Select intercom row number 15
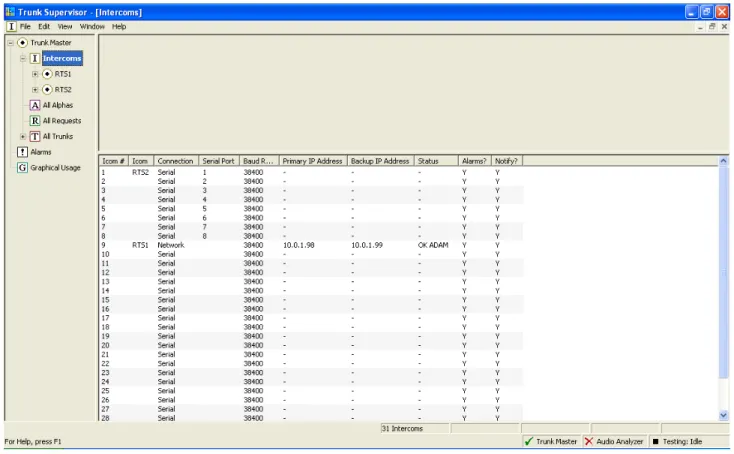 point(105,300)
